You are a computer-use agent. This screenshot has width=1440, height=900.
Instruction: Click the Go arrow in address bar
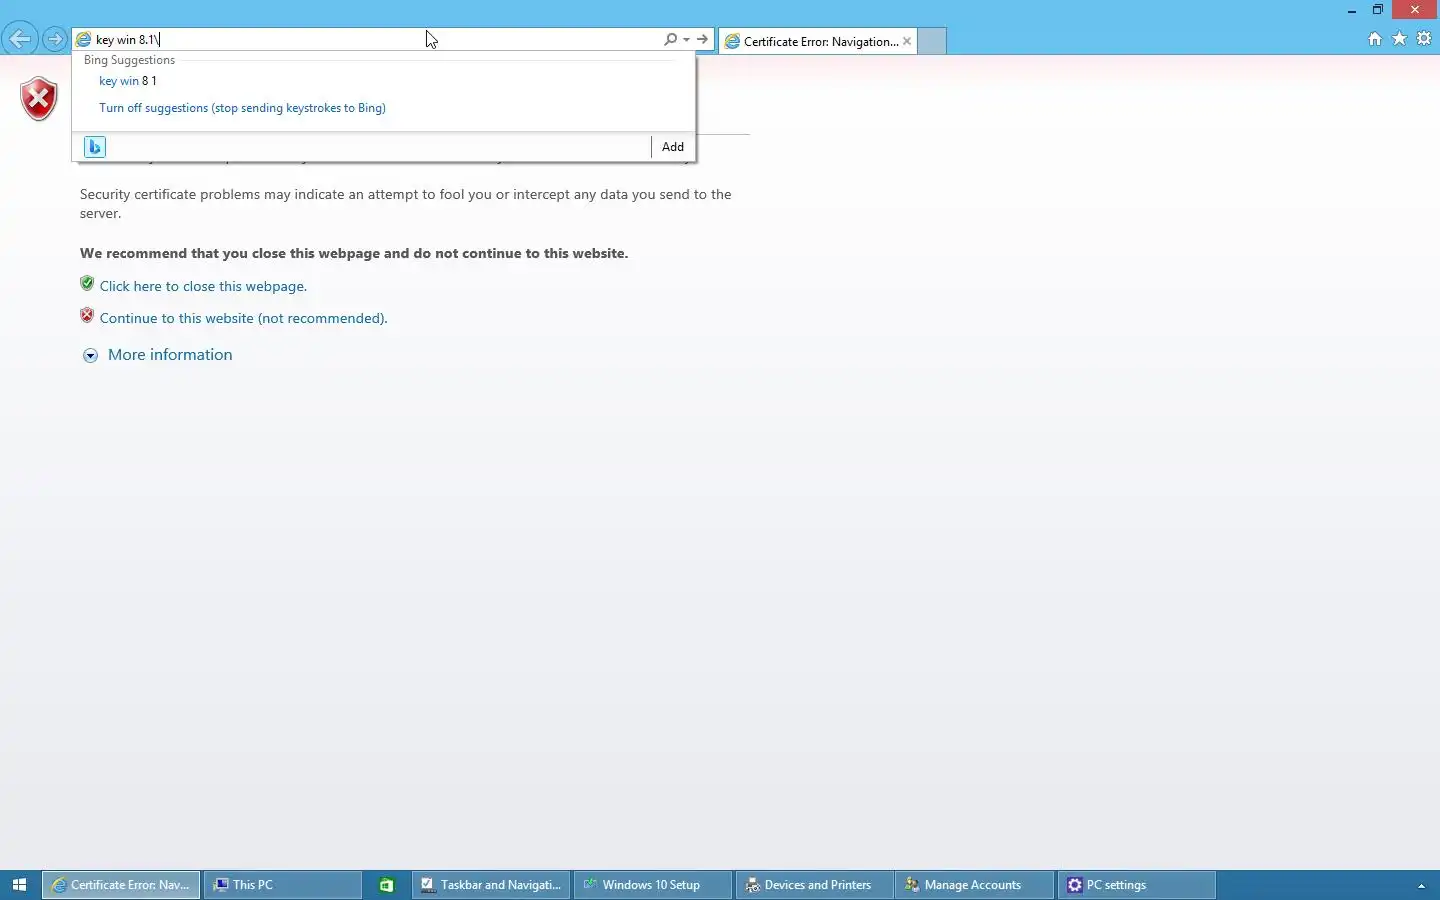(703, 39)
